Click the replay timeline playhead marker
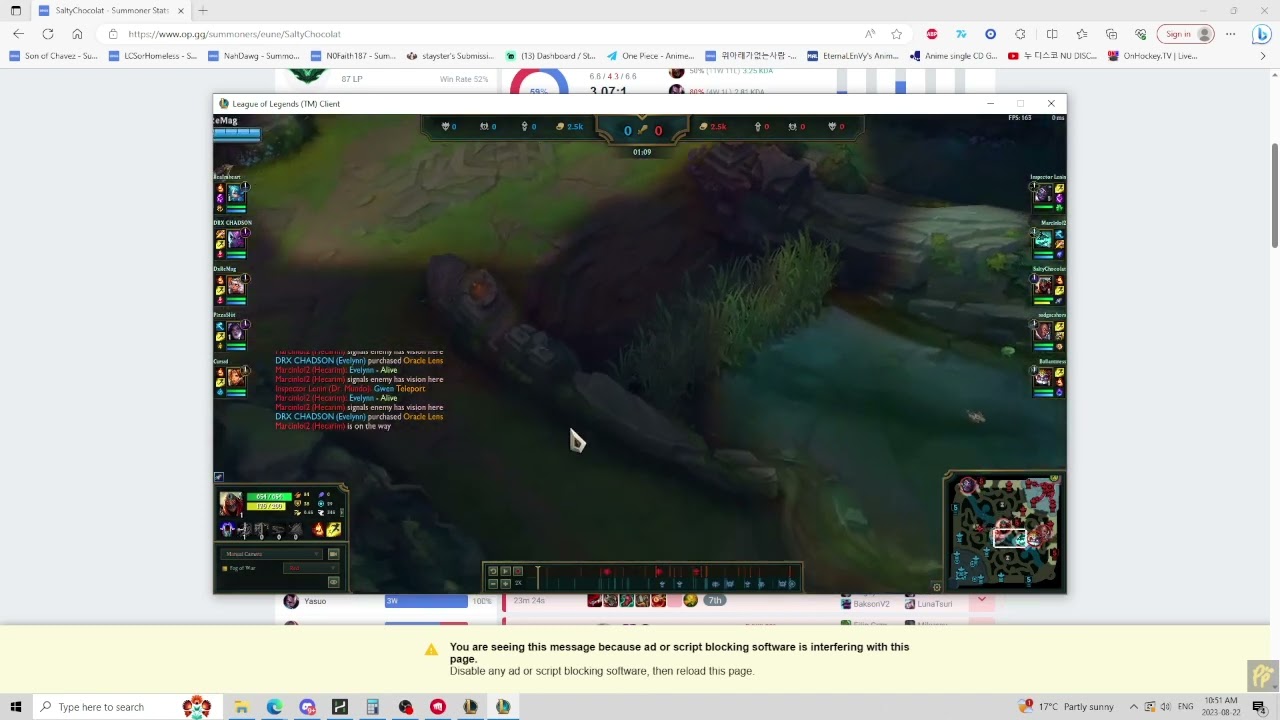The image size is (1280, 720). (x=538, y=577)
